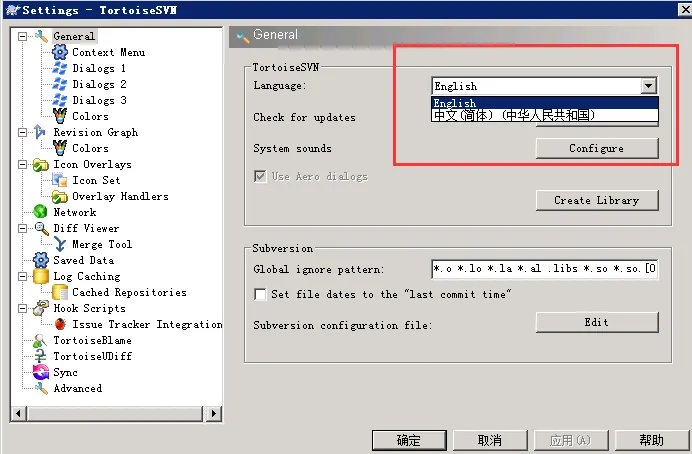Screen dimensions: 692x454
Task: Click the Icon Overlays folder icon
Action: (x=41, y=165)
